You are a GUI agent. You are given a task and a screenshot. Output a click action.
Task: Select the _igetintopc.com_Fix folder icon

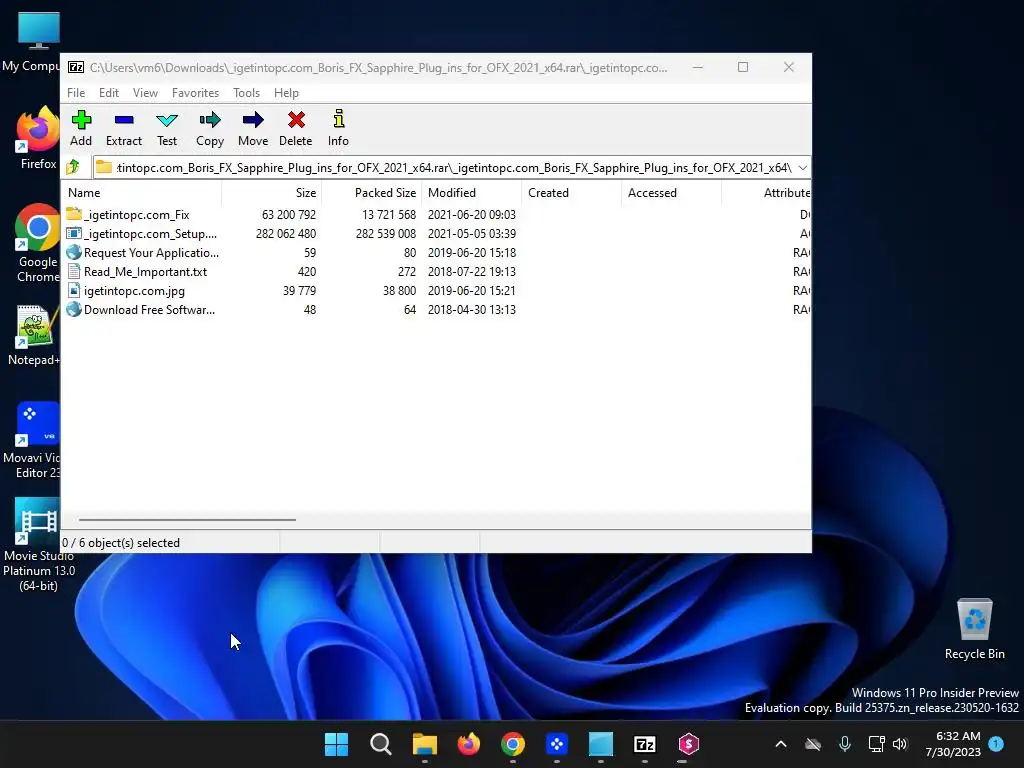click(x=74, y=214)
